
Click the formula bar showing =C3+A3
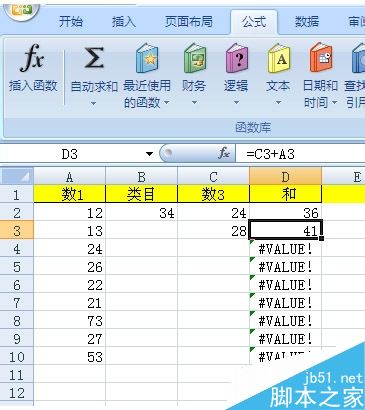[x=300, y=154]
